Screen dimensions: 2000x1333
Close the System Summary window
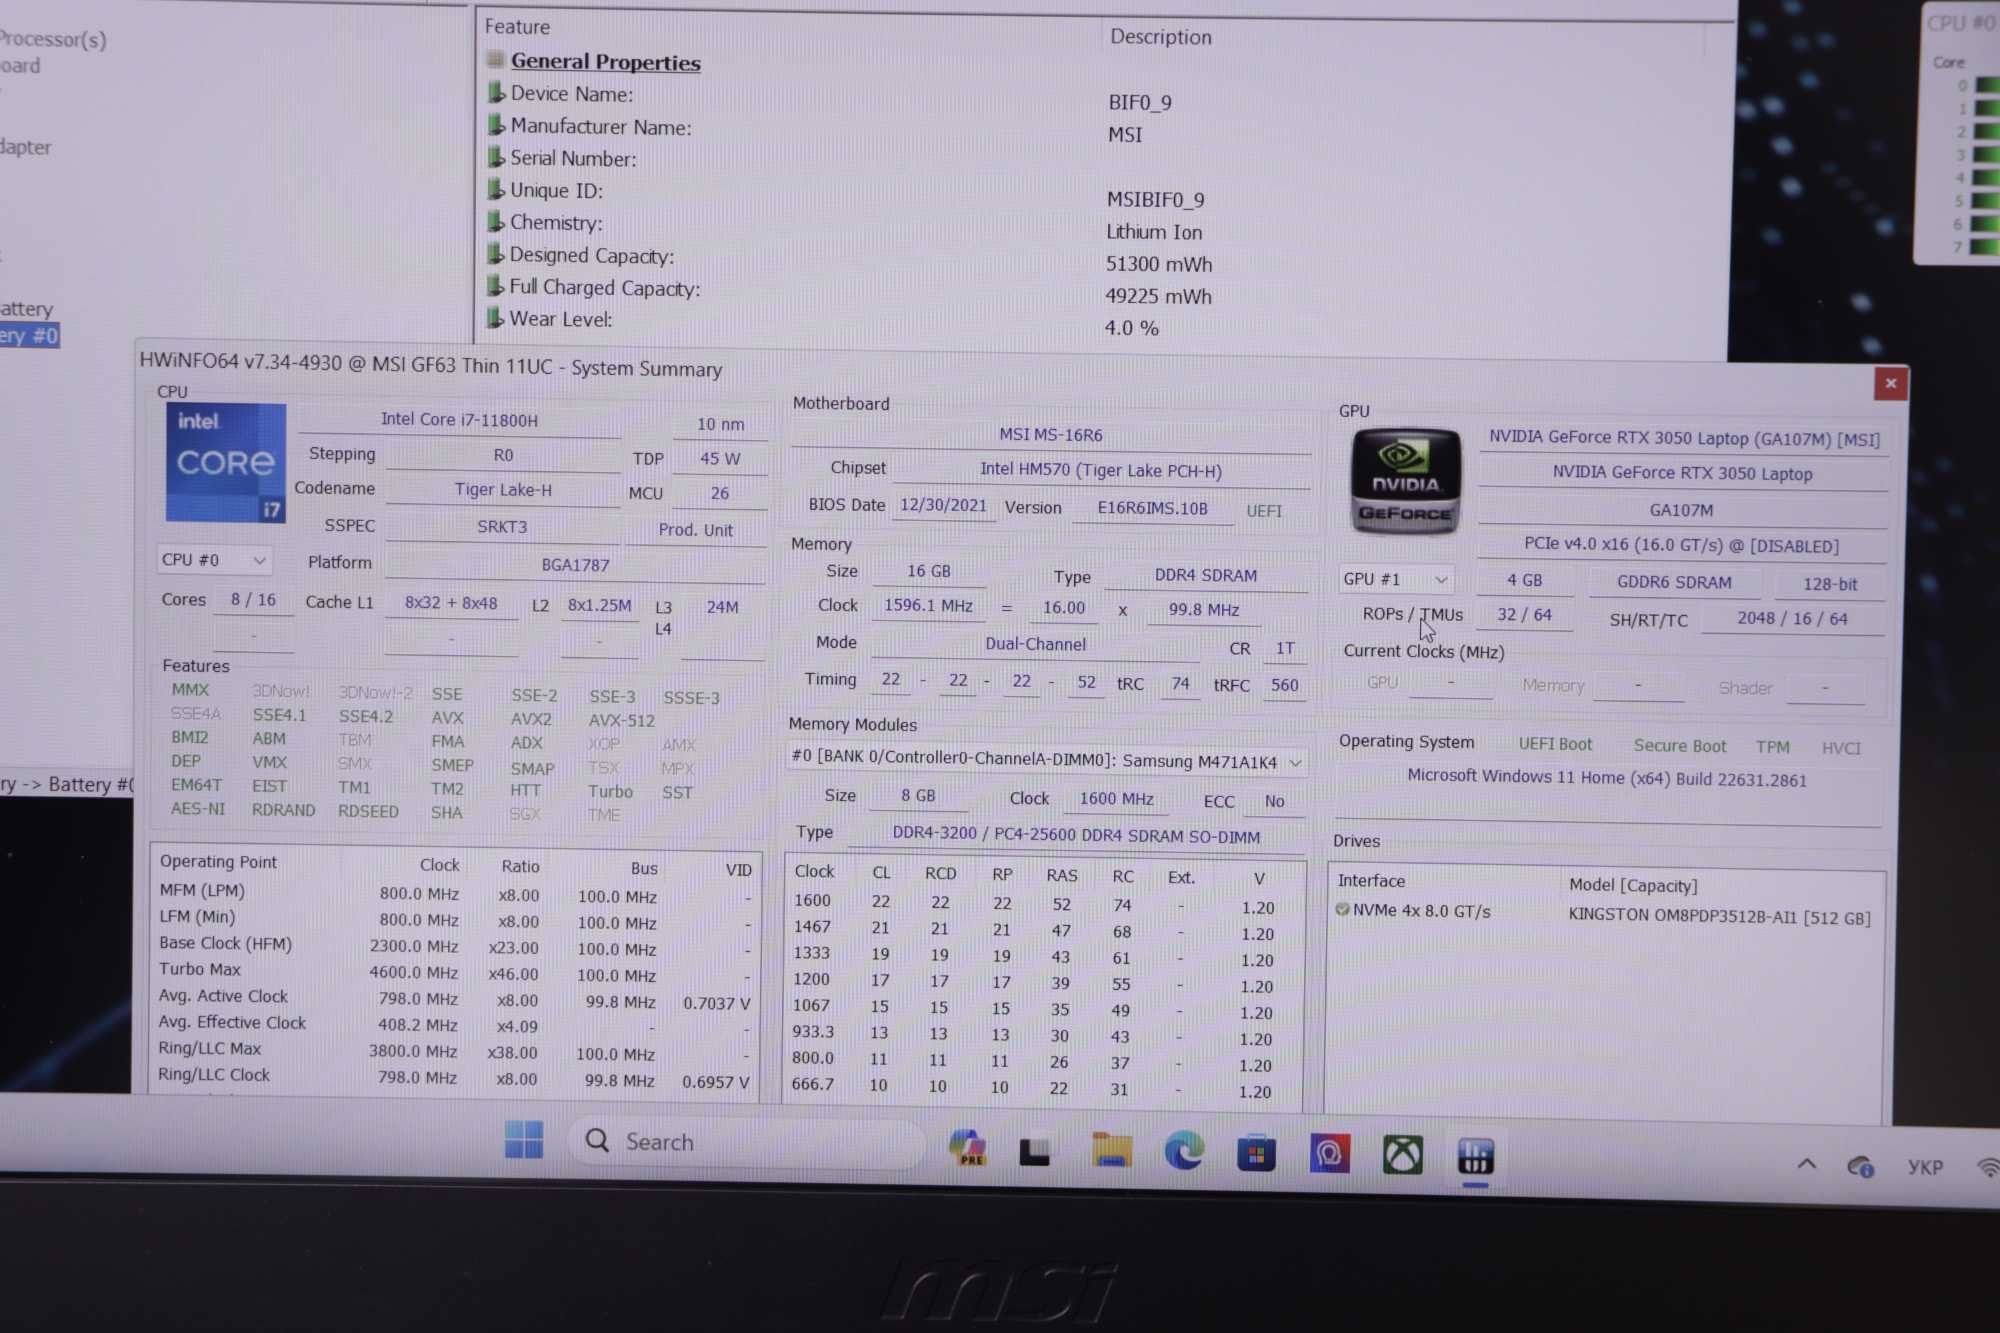coord(1890,383)
